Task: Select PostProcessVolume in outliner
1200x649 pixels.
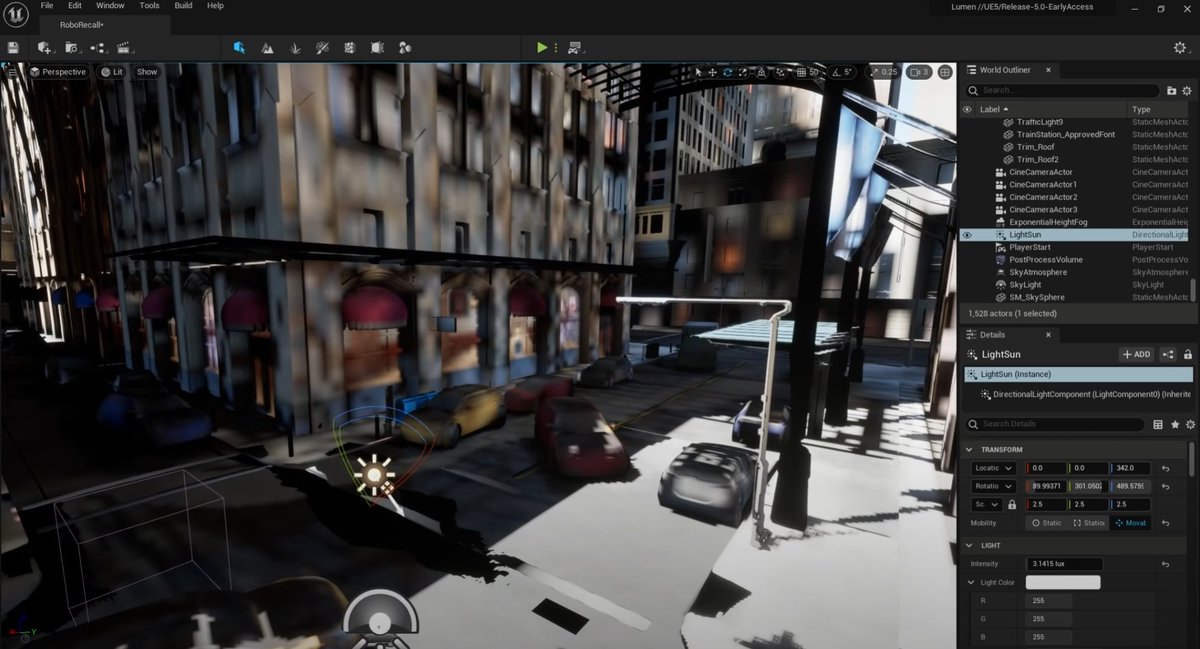Action: click(1046, 260)
